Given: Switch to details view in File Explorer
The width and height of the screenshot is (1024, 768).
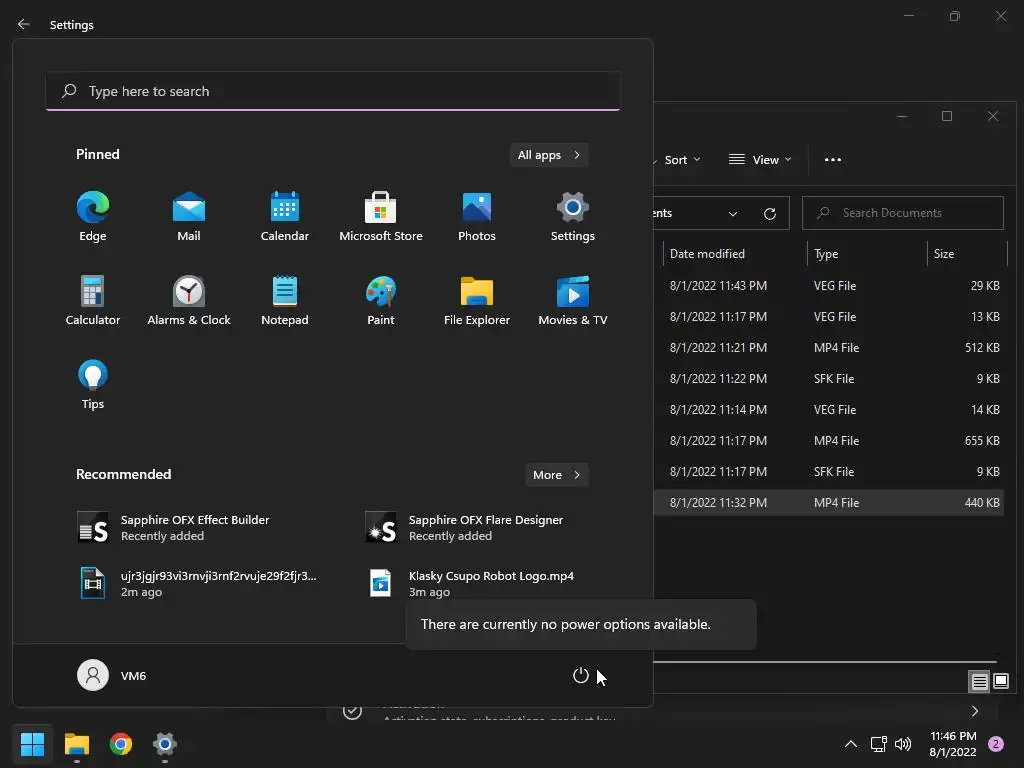Looking at the screenshot, I should pyautogui.click(x=979, y=682).
